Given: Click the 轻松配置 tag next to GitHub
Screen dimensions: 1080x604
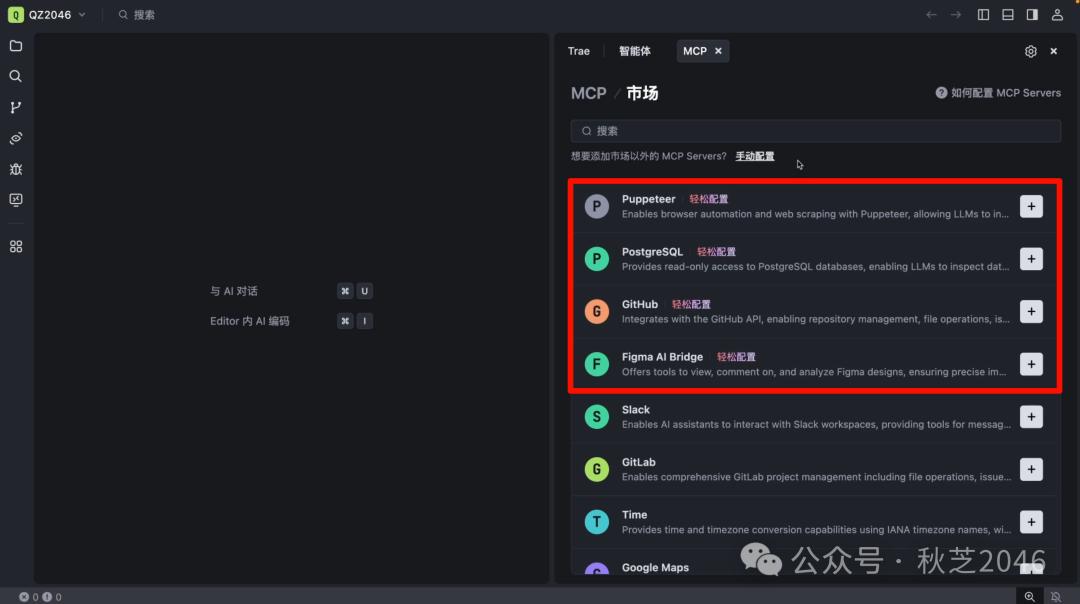Looking at the screenshot, I should pos(691,304).
